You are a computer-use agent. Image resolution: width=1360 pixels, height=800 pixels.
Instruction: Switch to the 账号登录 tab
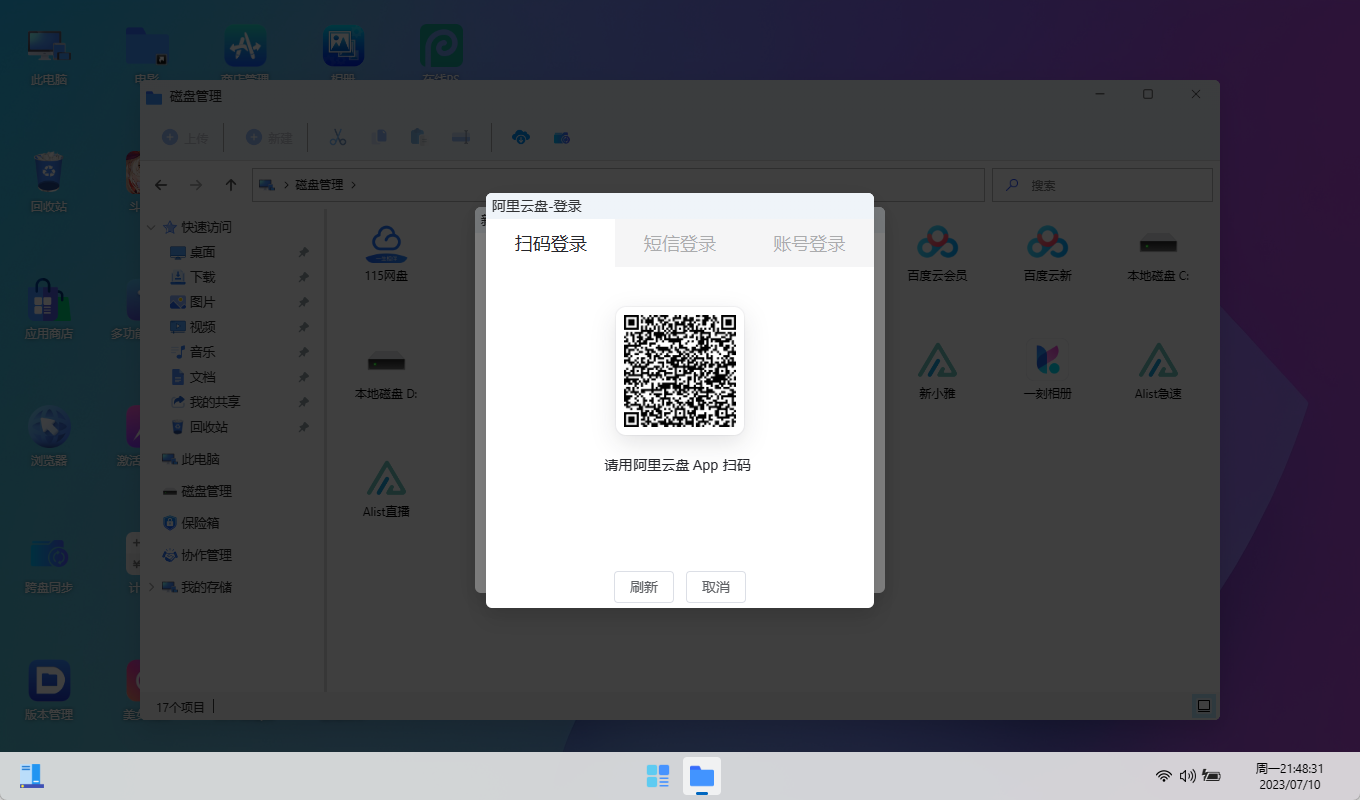click(808, 243)
